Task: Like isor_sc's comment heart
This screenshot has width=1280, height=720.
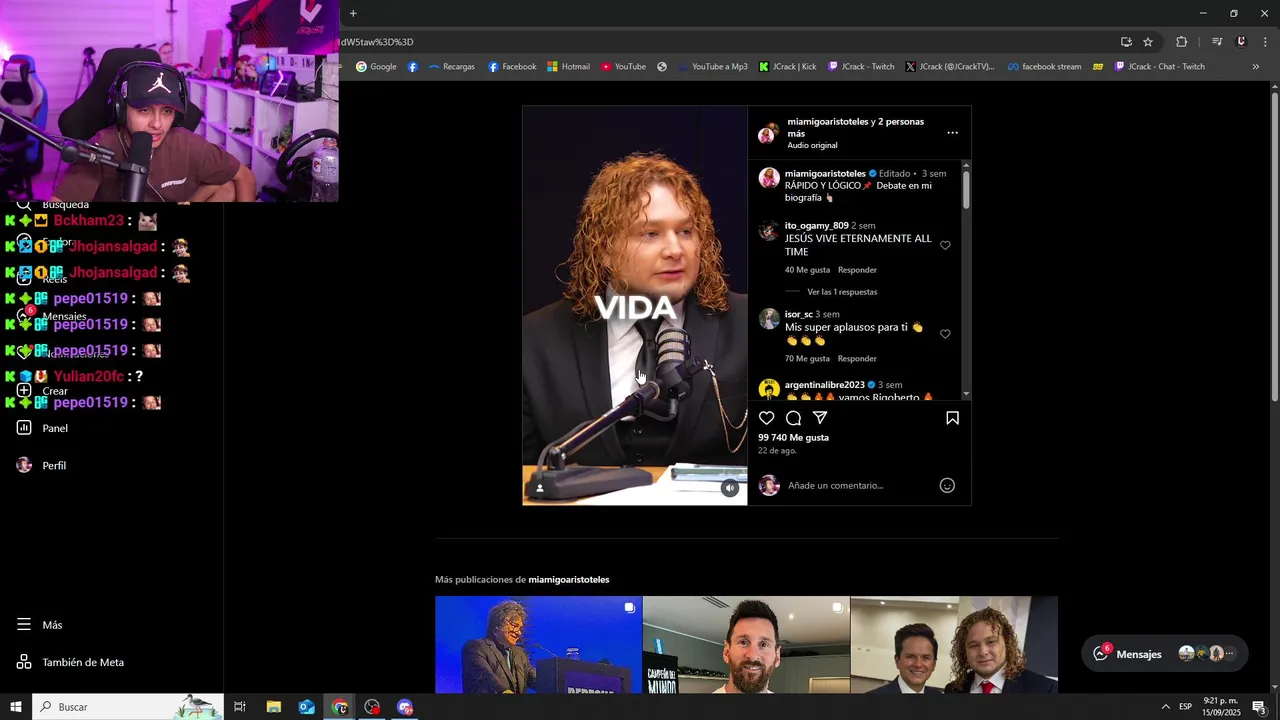Action: [x=945, y=334]
